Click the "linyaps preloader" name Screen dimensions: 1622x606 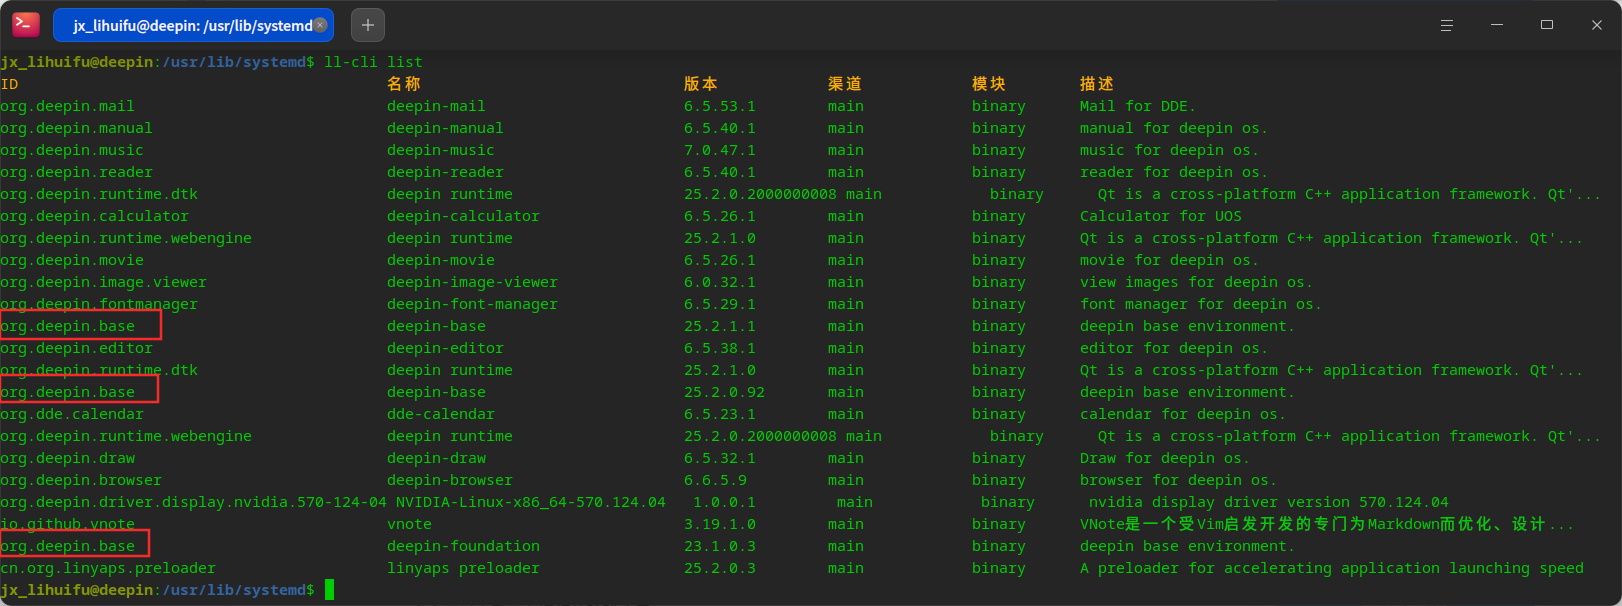point(463,568)
